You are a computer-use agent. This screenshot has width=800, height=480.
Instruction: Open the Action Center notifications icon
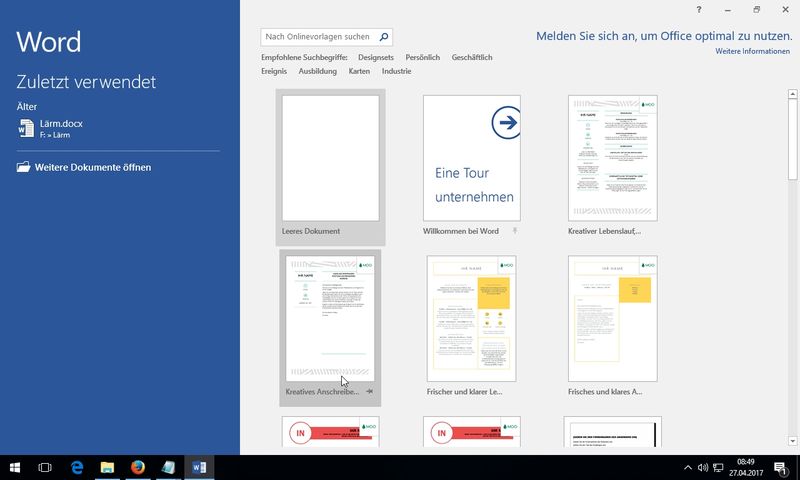780,467
